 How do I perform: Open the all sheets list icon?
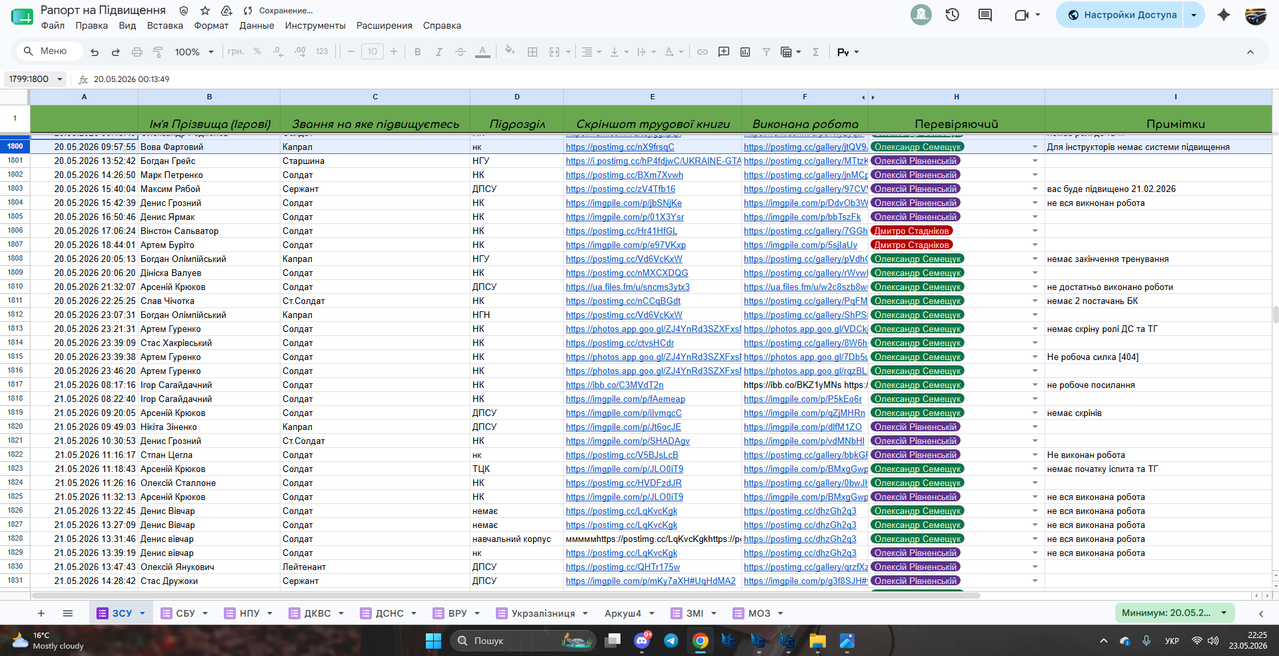(x=68, y=613)
